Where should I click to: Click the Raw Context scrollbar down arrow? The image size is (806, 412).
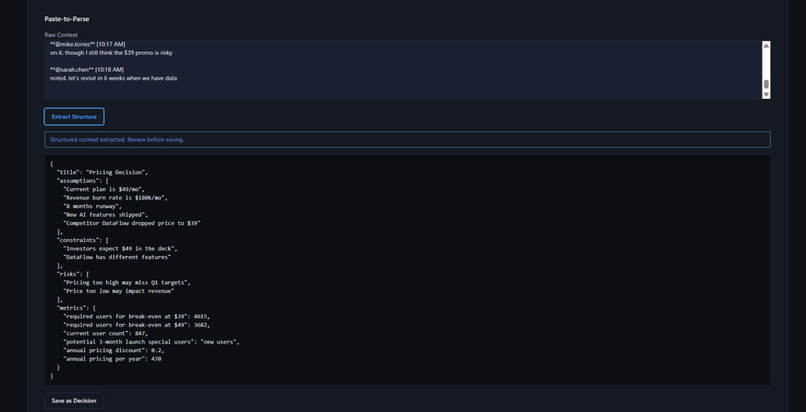tap(766, 95)
